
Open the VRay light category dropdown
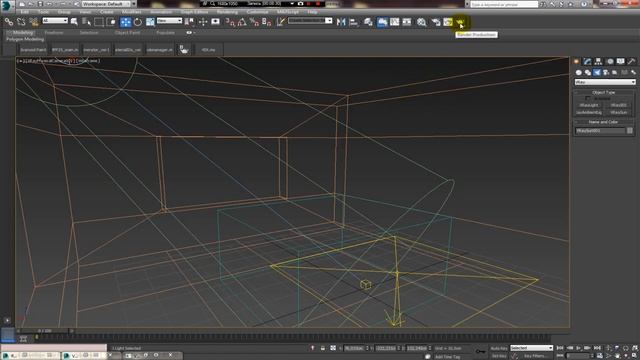(x=605, y=82)
